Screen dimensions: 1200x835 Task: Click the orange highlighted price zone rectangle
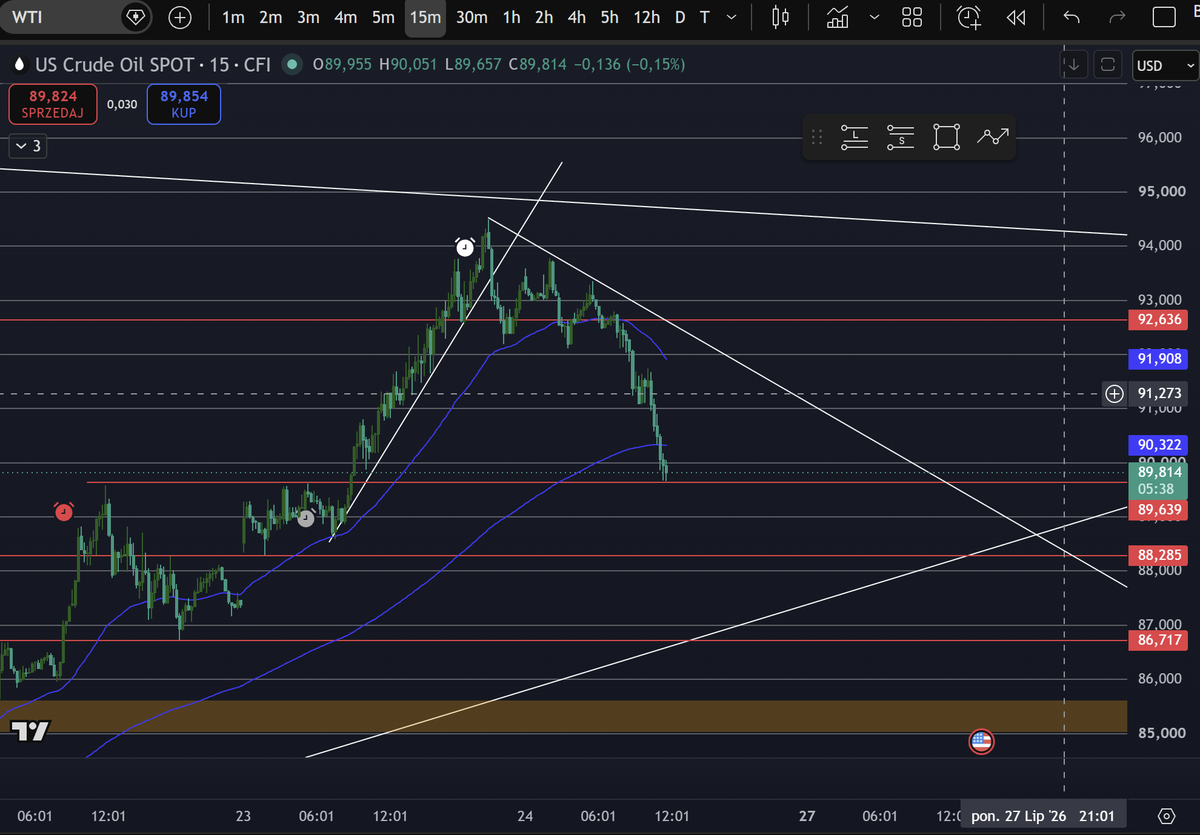563,716
